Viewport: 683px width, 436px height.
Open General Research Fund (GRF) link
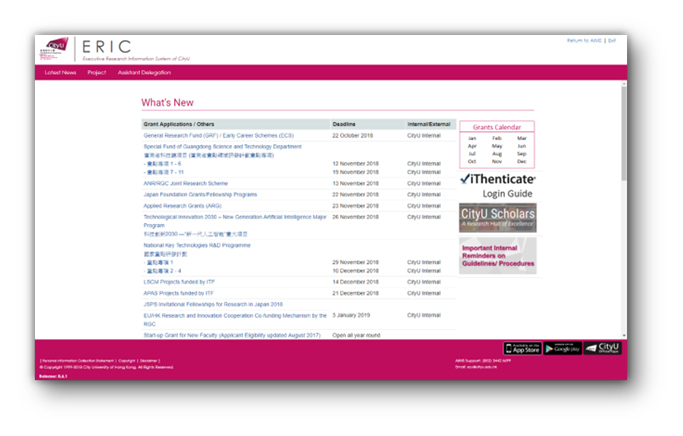[218, 135]
